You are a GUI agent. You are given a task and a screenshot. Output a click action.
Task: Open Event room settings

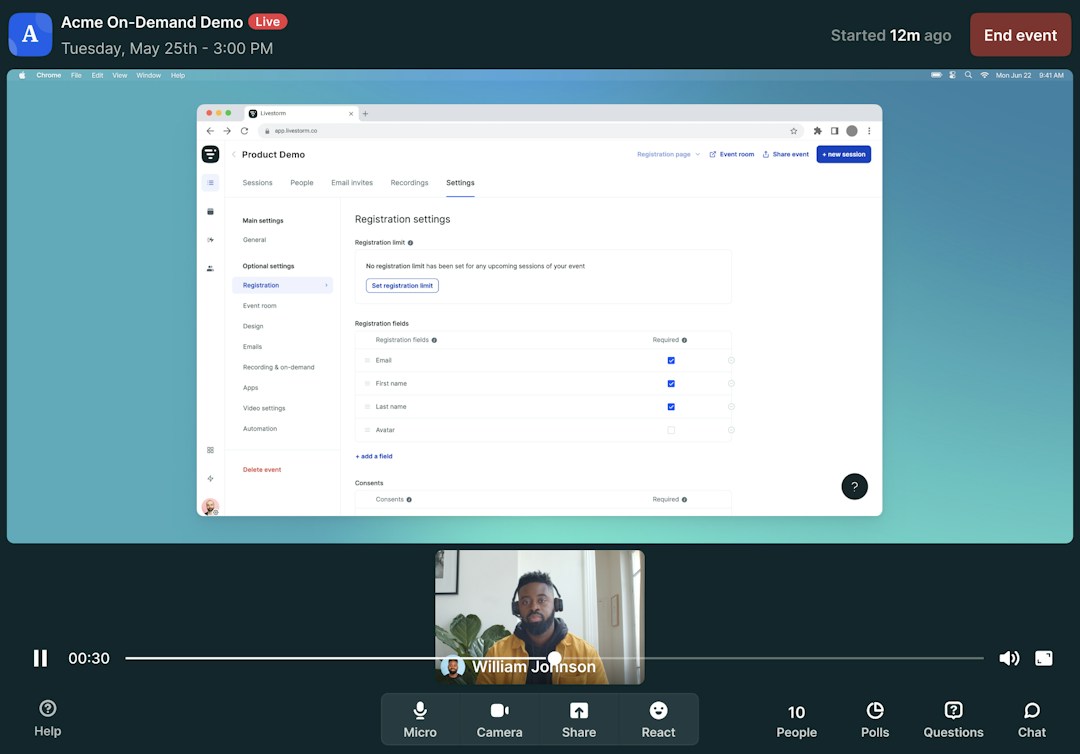[x=260, y=306]
